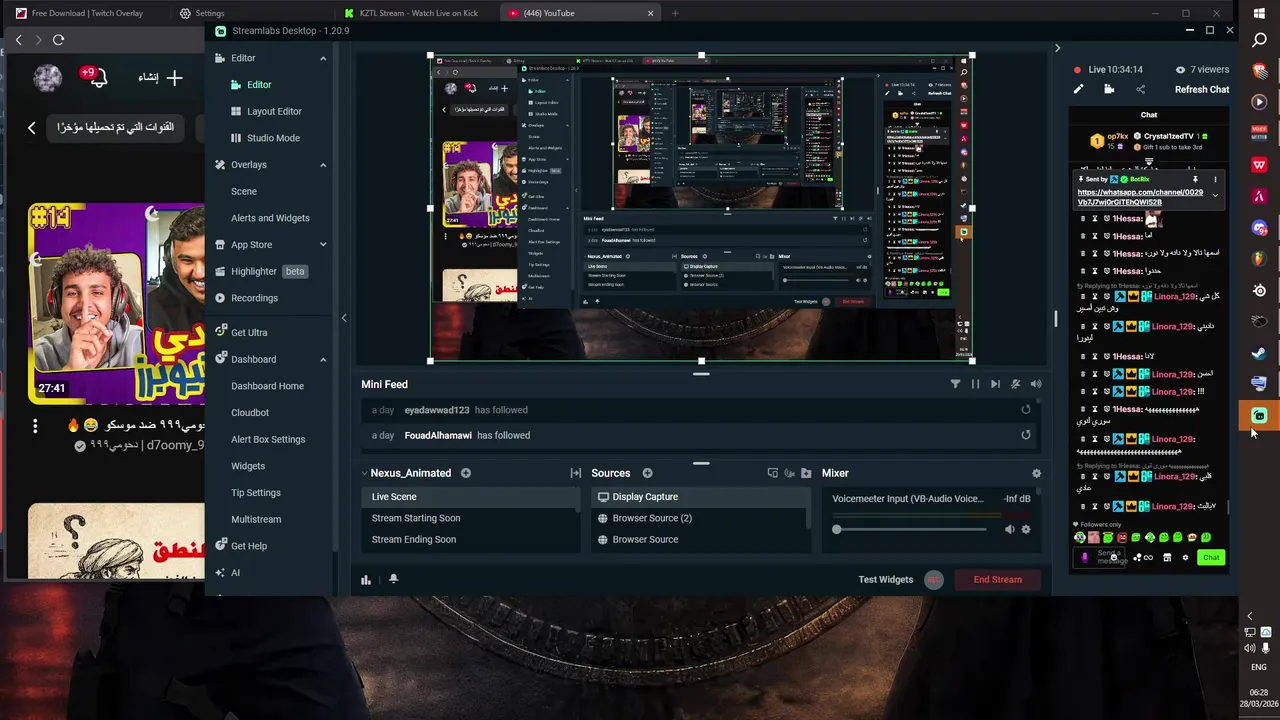Select the Stream Ending Soon scene
Image resolution: width=1280 pixels, height=720 pixels.
point(470,540)
